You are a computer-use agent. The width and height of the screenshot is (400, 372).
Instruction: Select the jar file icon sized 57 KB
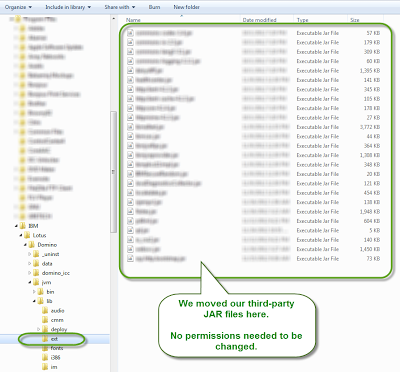[x=130, y=33]
